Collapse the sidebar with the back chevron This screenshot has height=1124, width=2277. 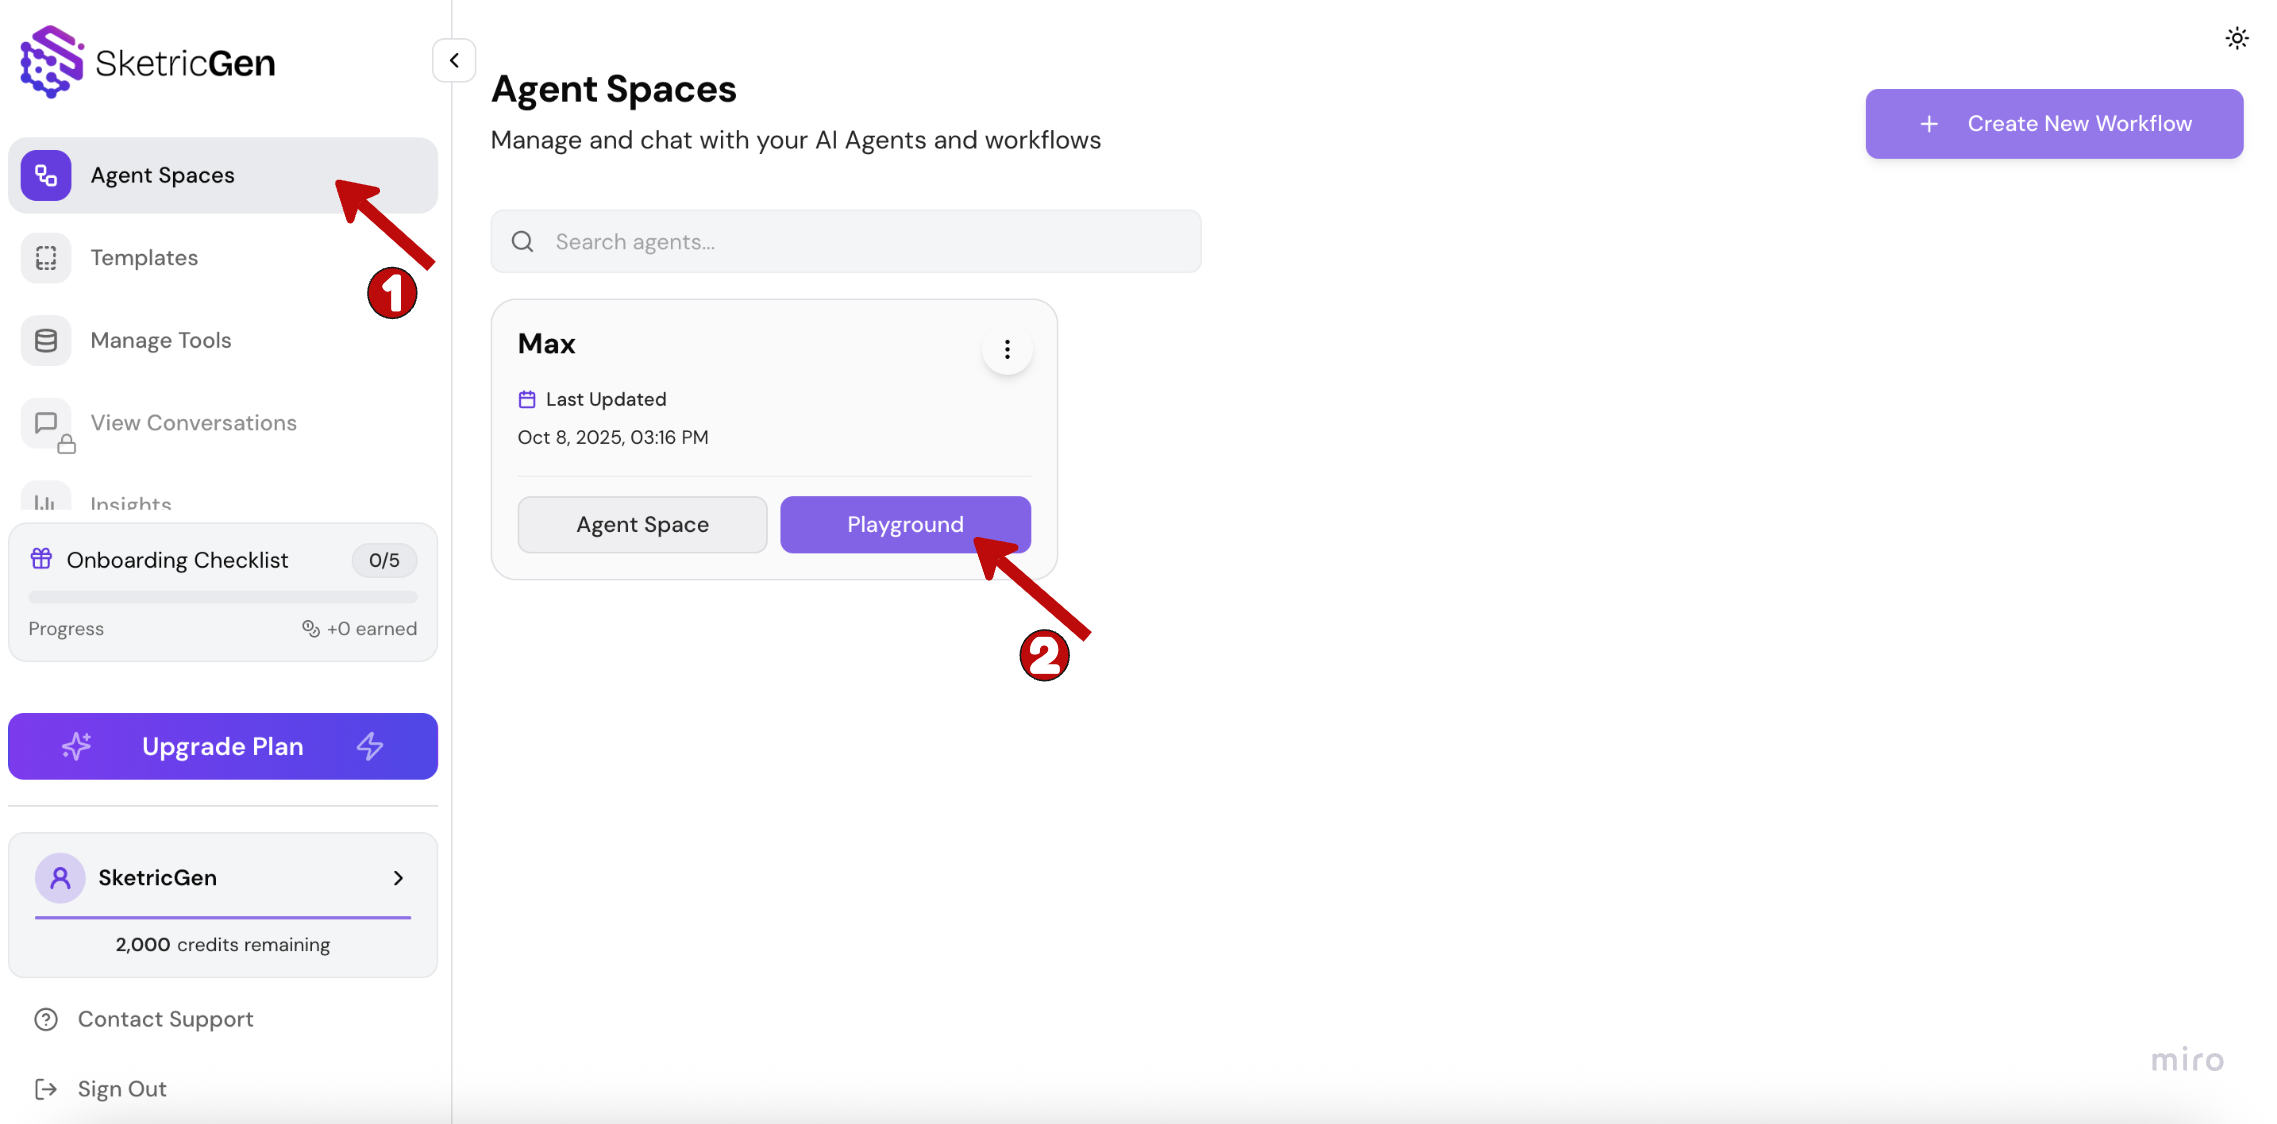pos(454,60)
